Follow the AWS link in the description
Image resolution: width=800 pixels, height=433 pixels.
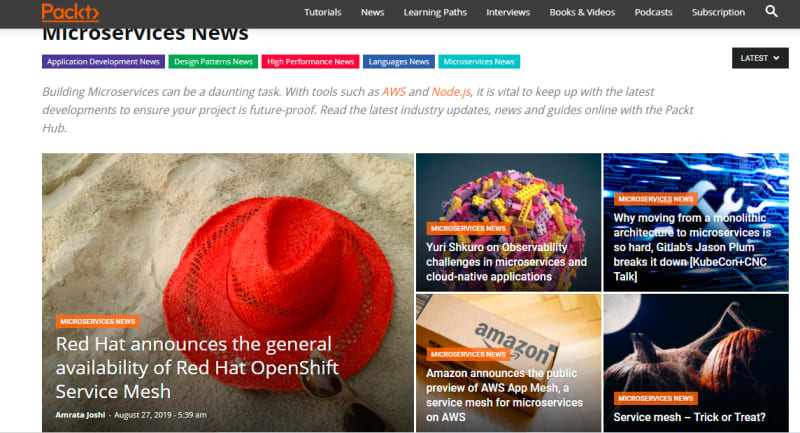point(393,92)
